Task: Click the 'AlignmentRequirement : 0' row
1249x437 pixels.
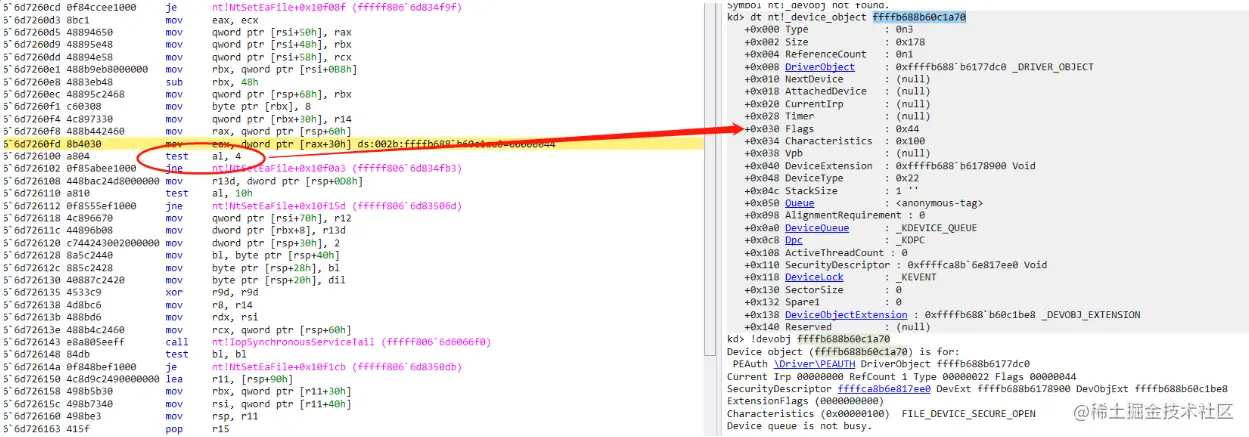Action: click(833, 215)
